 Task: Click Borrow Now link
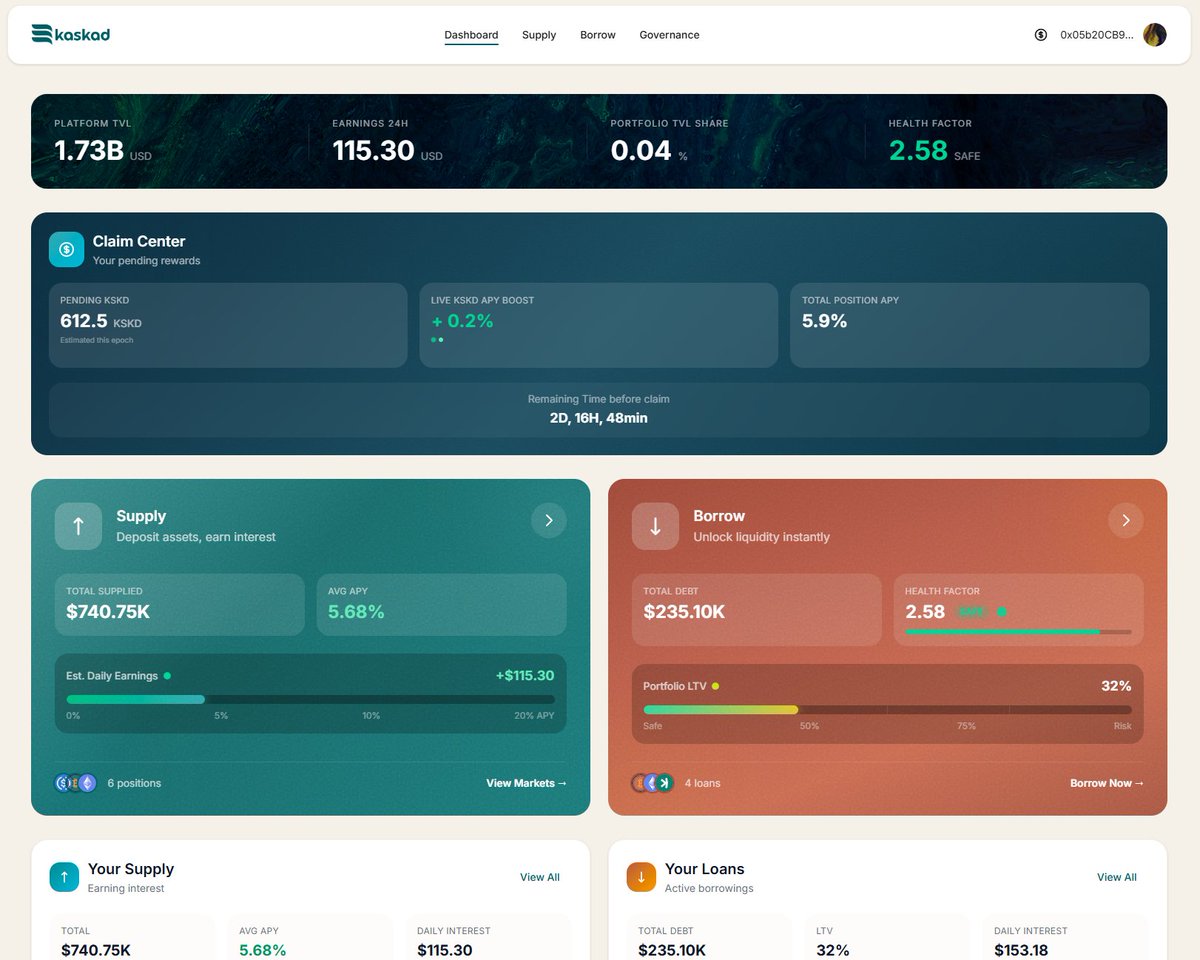pyautogui.click(x=1107, y=783)
